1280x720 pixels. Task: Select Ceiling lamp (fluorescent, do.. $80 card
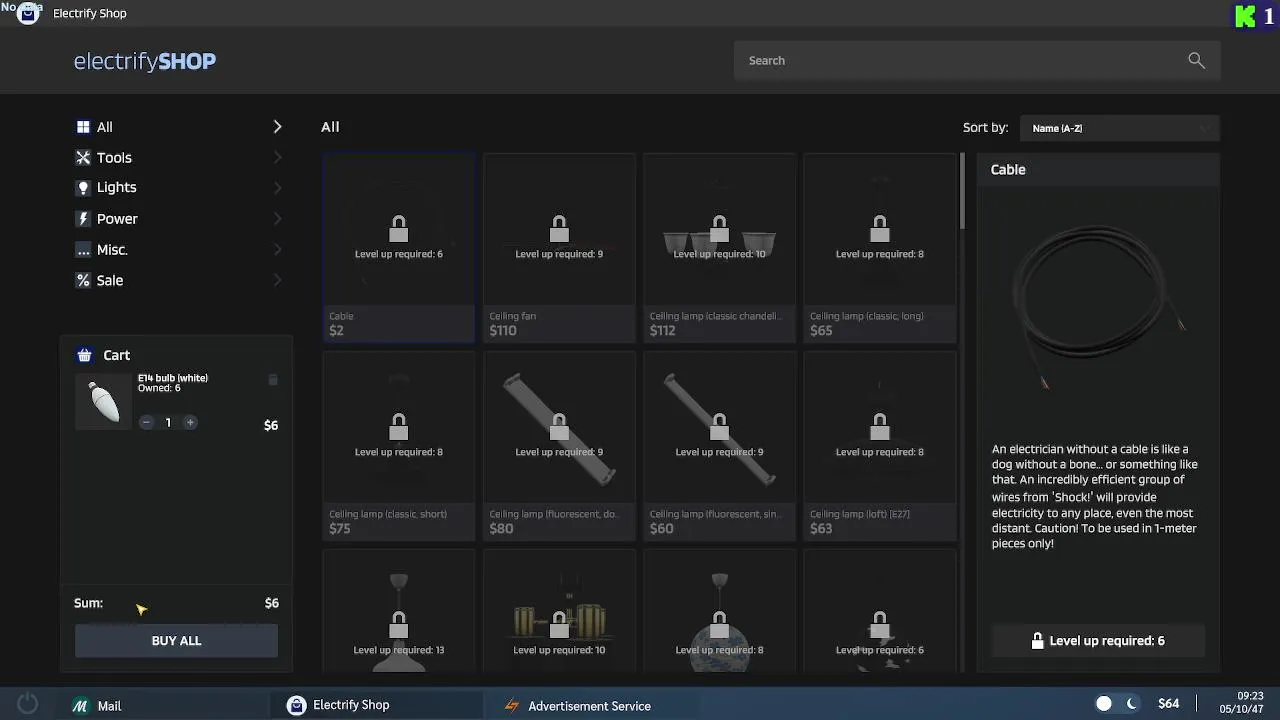(x=559, y=446)
